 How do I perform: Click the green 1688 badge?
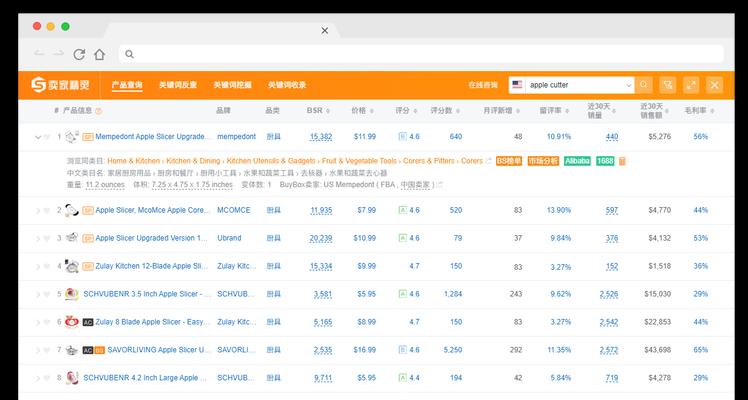(x=605, y=161)
